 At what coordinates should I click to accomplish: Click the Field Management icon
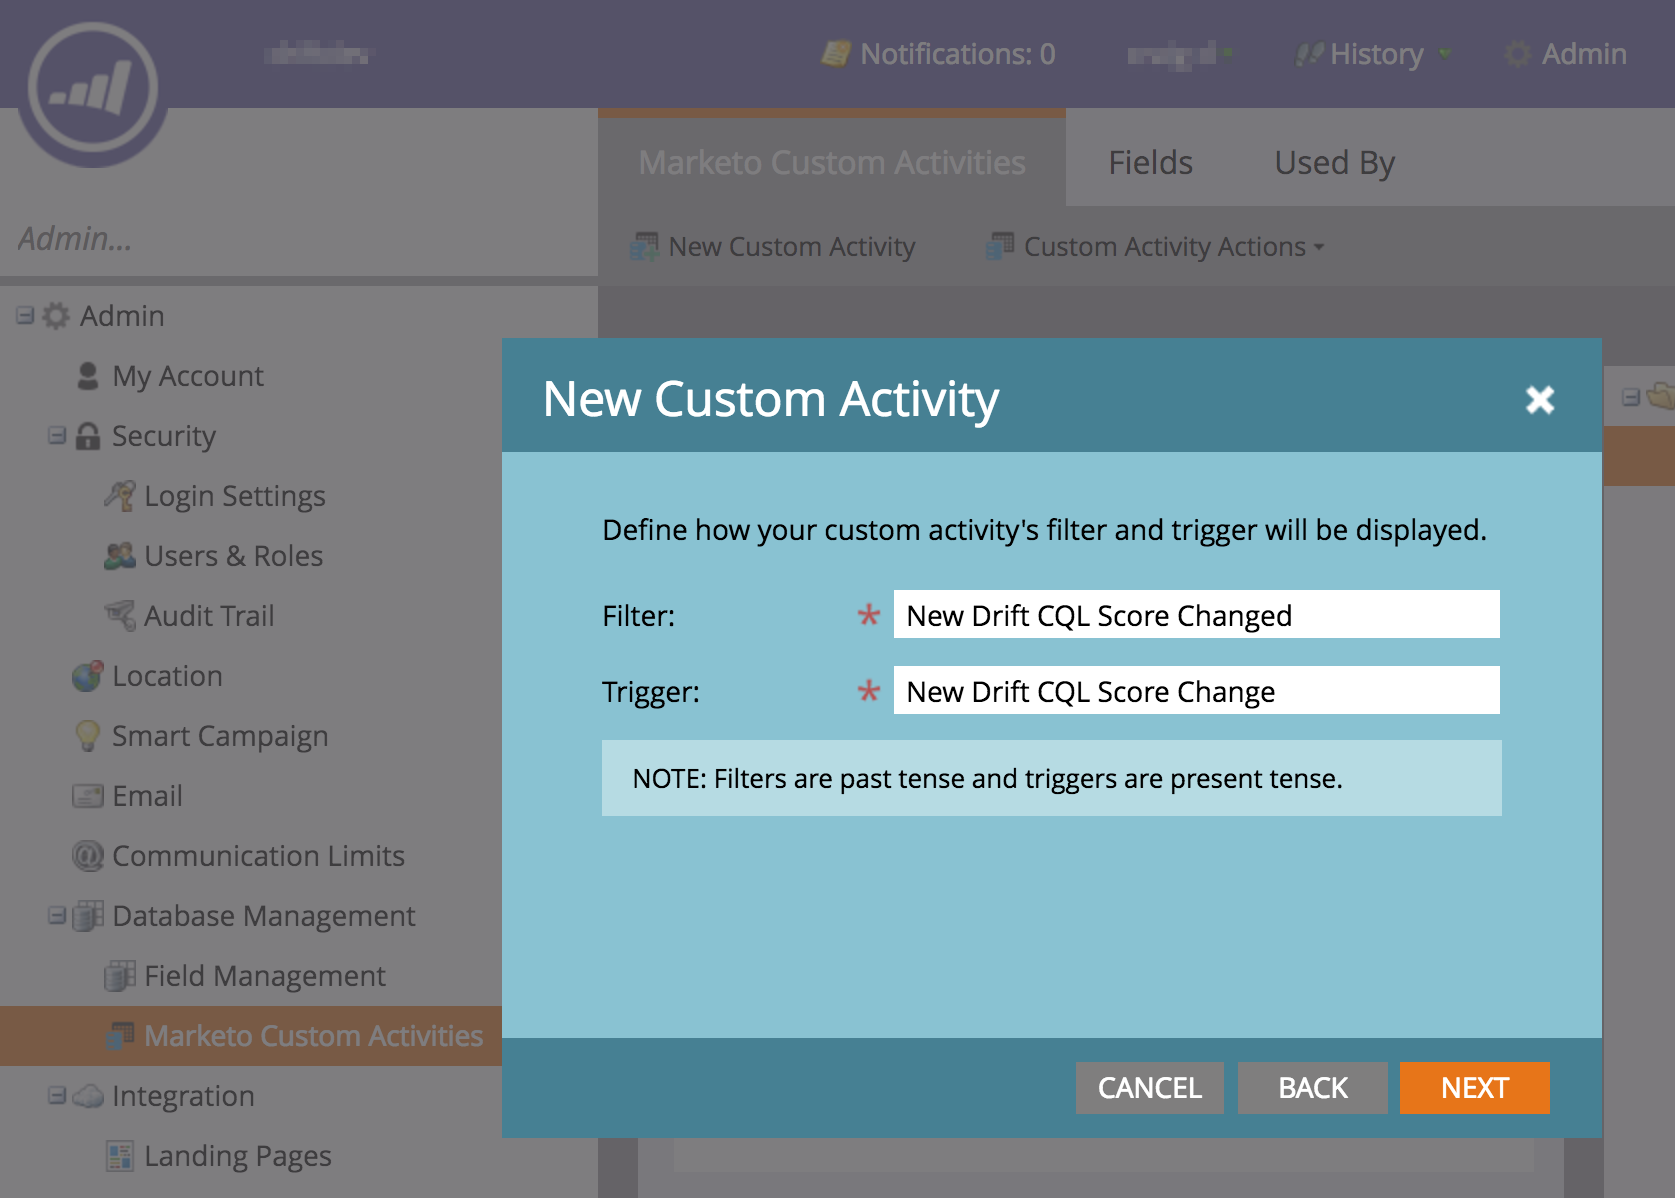(x=120, y=976)
